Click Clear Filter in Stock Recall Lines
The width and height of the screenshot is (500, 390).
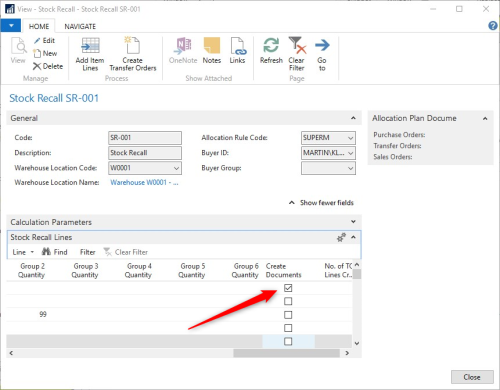[126, 252]
